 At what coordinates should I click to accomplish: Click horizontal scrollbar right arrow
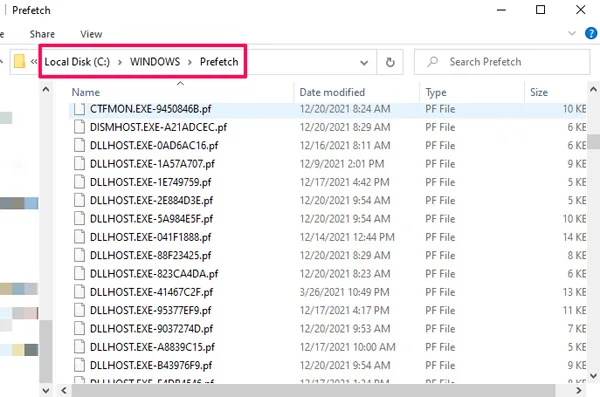click(579, 390)
